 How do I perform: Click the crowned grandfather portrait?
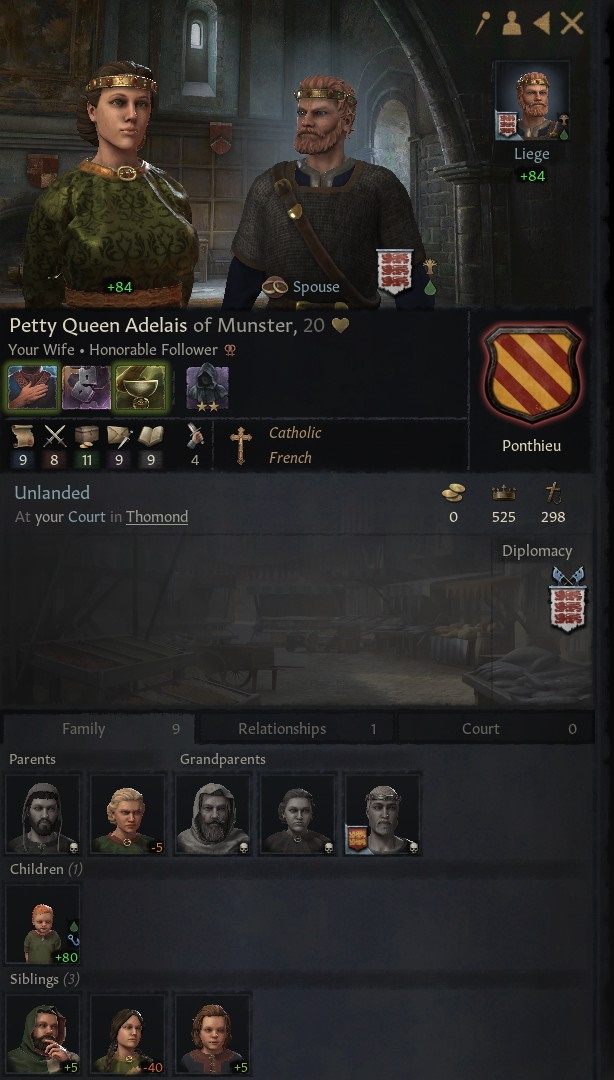[382, 814]
